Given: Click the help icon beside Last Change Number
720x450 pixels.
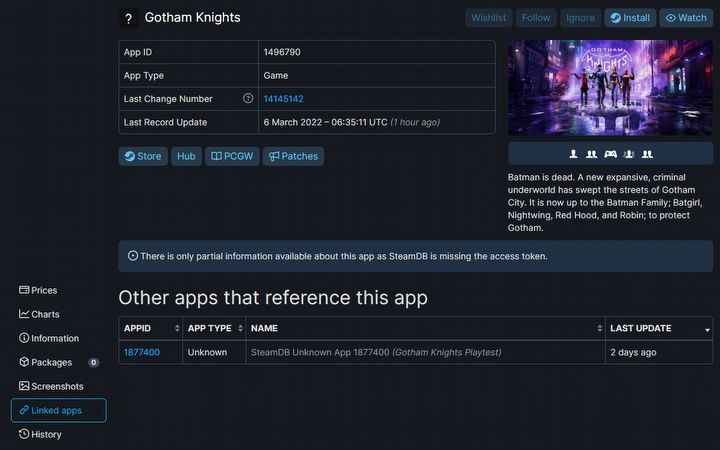Looking at the screenshot, I should (x=248, y=99).
